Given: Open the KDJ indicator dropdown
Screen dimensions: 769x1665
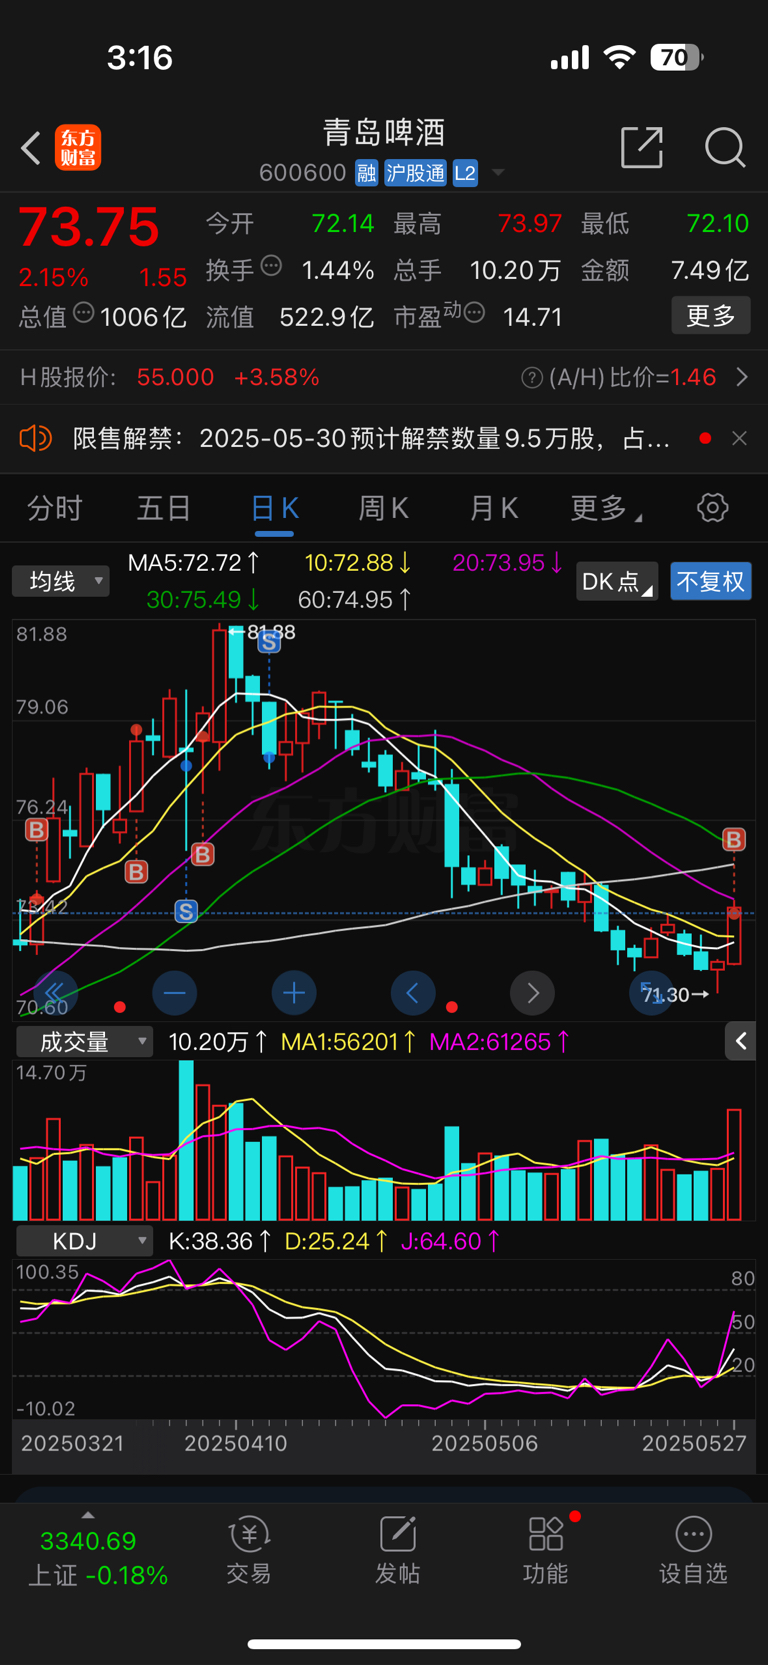Looking at the screenshot, I should tap(84, 1241).
